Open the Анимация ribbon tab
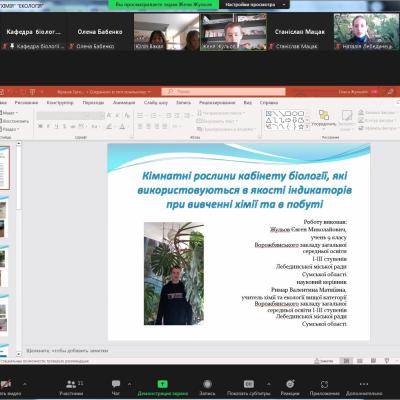The width and height of the screenshot is (400, 400). (124, 103)
